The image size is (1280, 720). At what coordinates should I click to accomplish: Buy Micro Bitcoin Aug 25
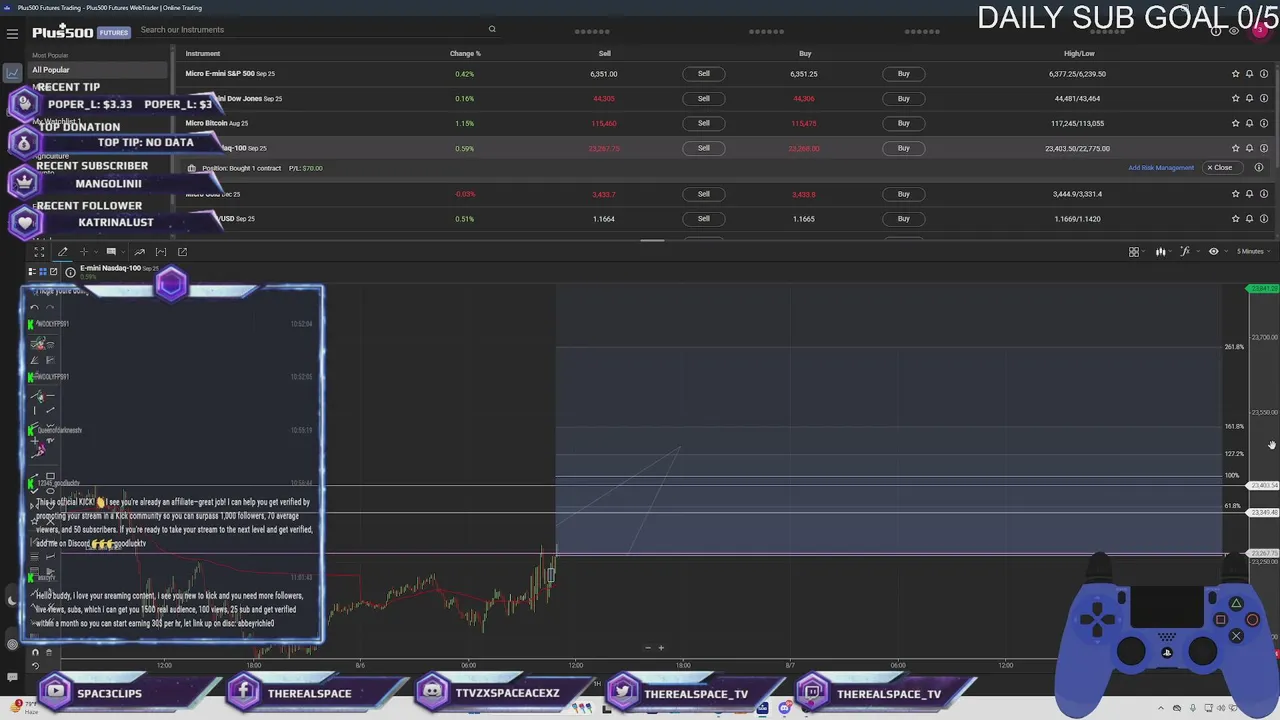pos(903,123)
